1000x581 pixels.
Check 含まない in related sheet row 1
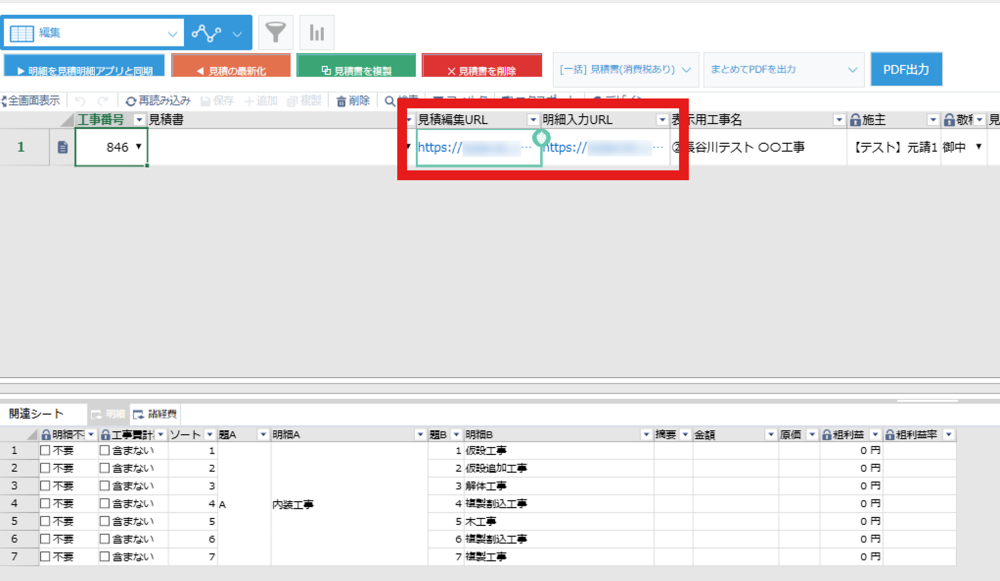[x=105, y=450]
